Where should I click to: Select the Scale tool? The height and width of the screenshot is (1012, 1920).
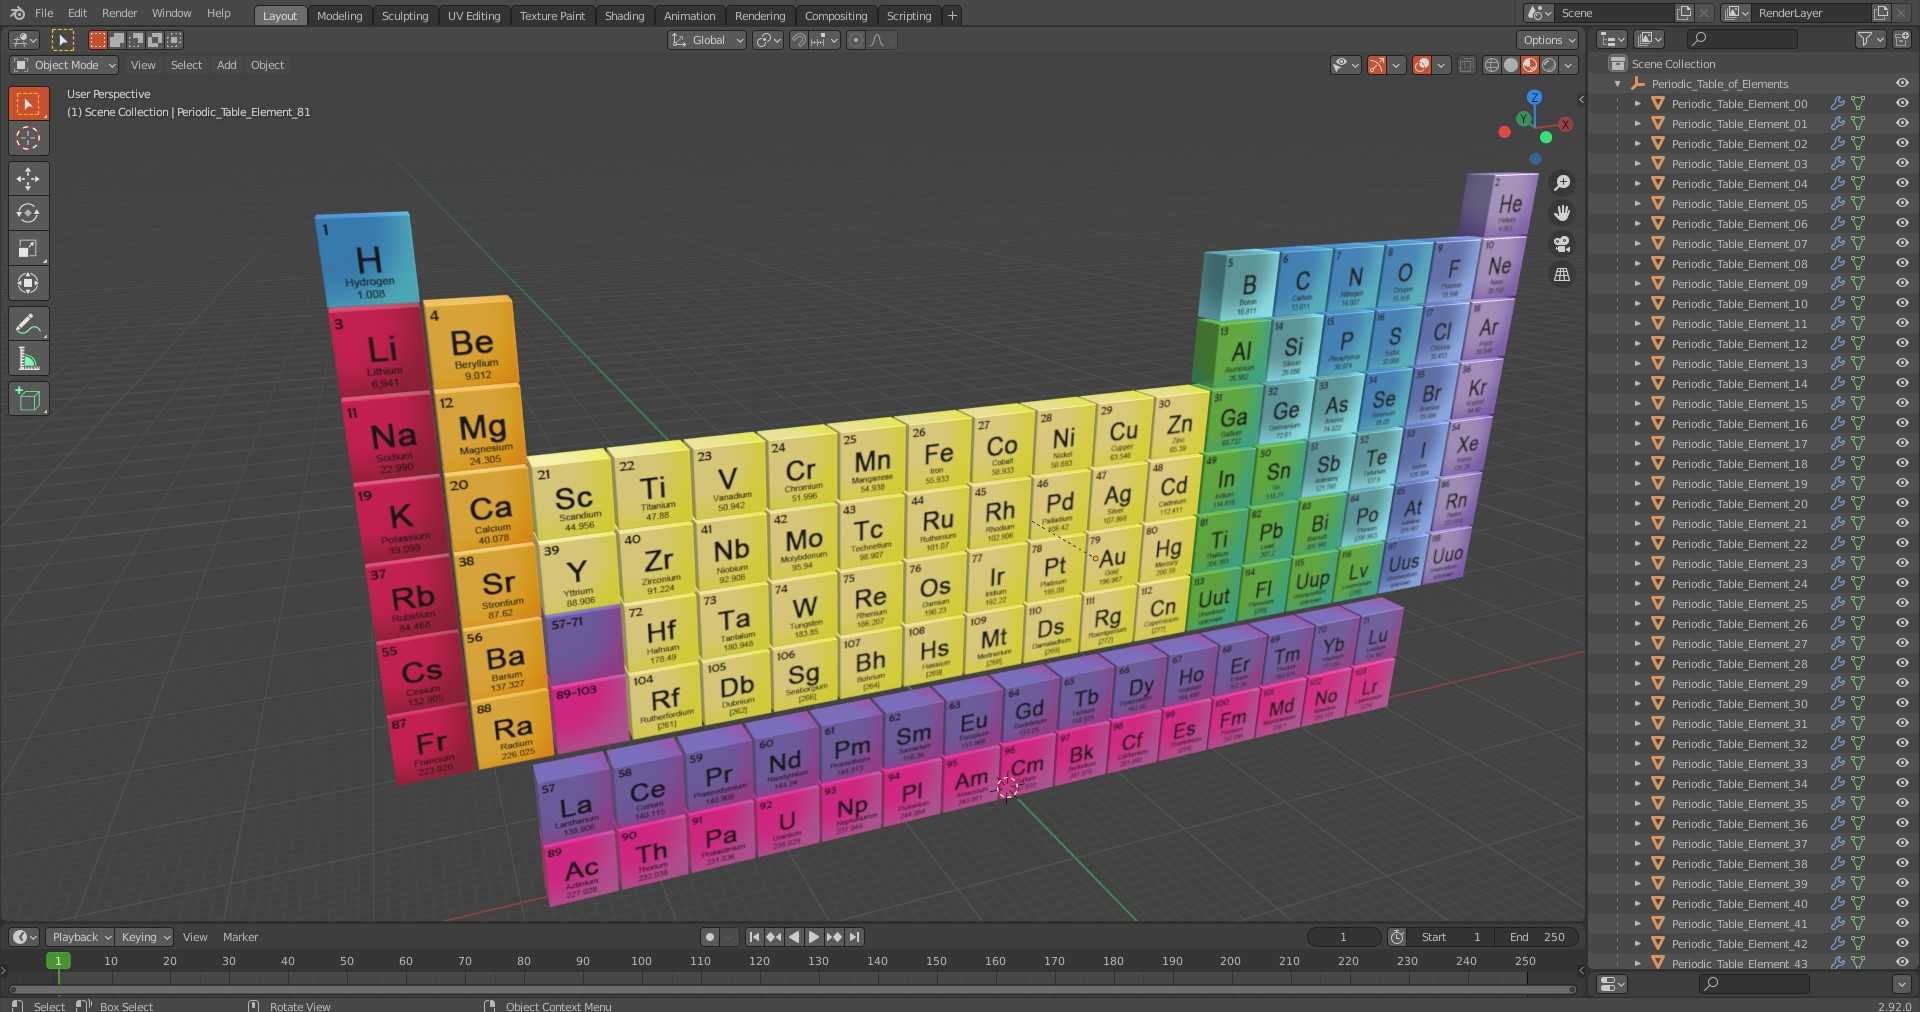[x=28, y=248]
